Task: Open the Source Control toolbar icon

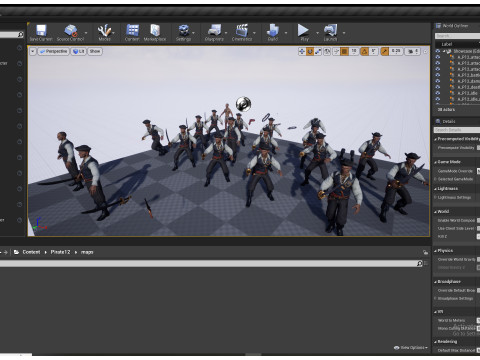Action: tap(71, 31)
